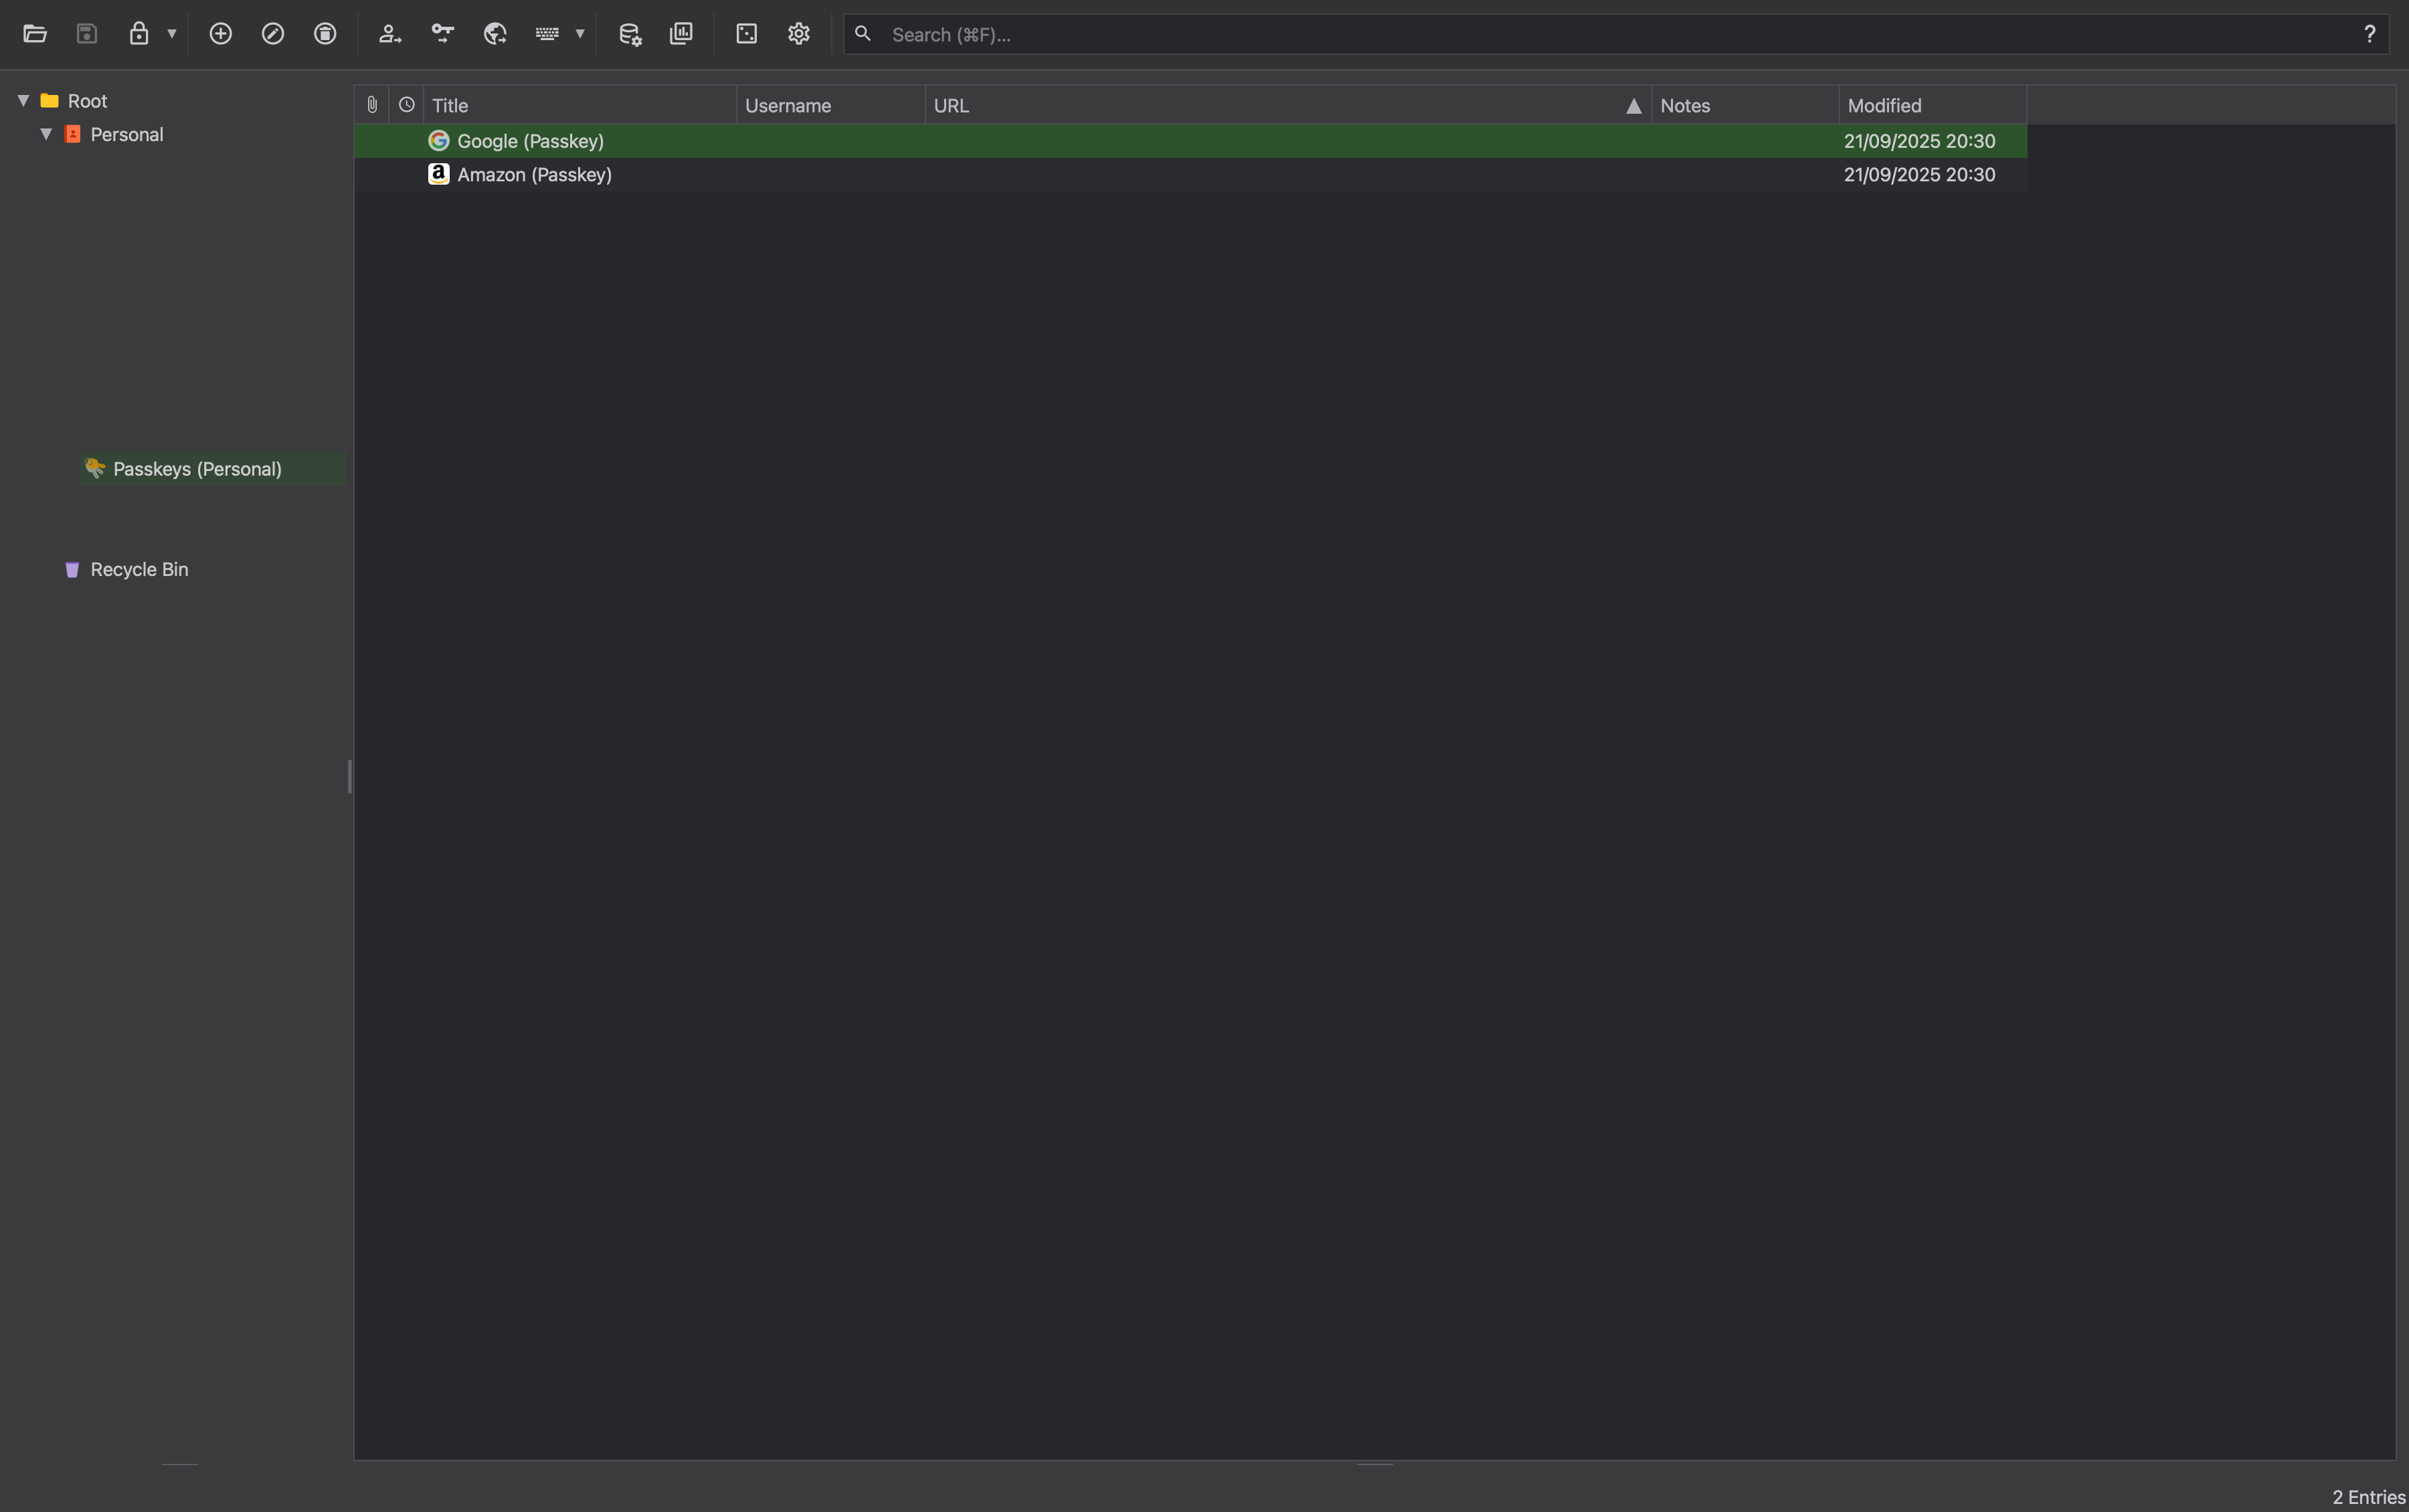Perform Auto-Type with keyboard icon

point(547,34)
